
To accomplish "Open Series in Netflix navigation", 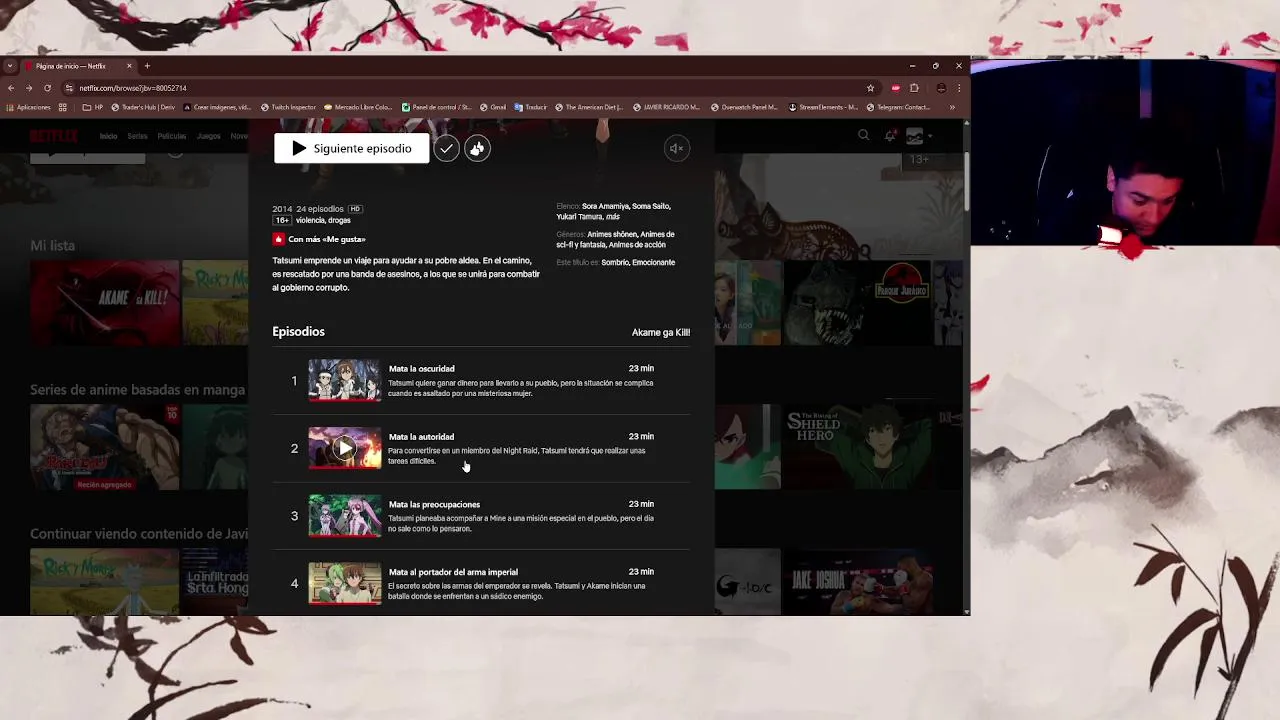I will pos(137,136).
